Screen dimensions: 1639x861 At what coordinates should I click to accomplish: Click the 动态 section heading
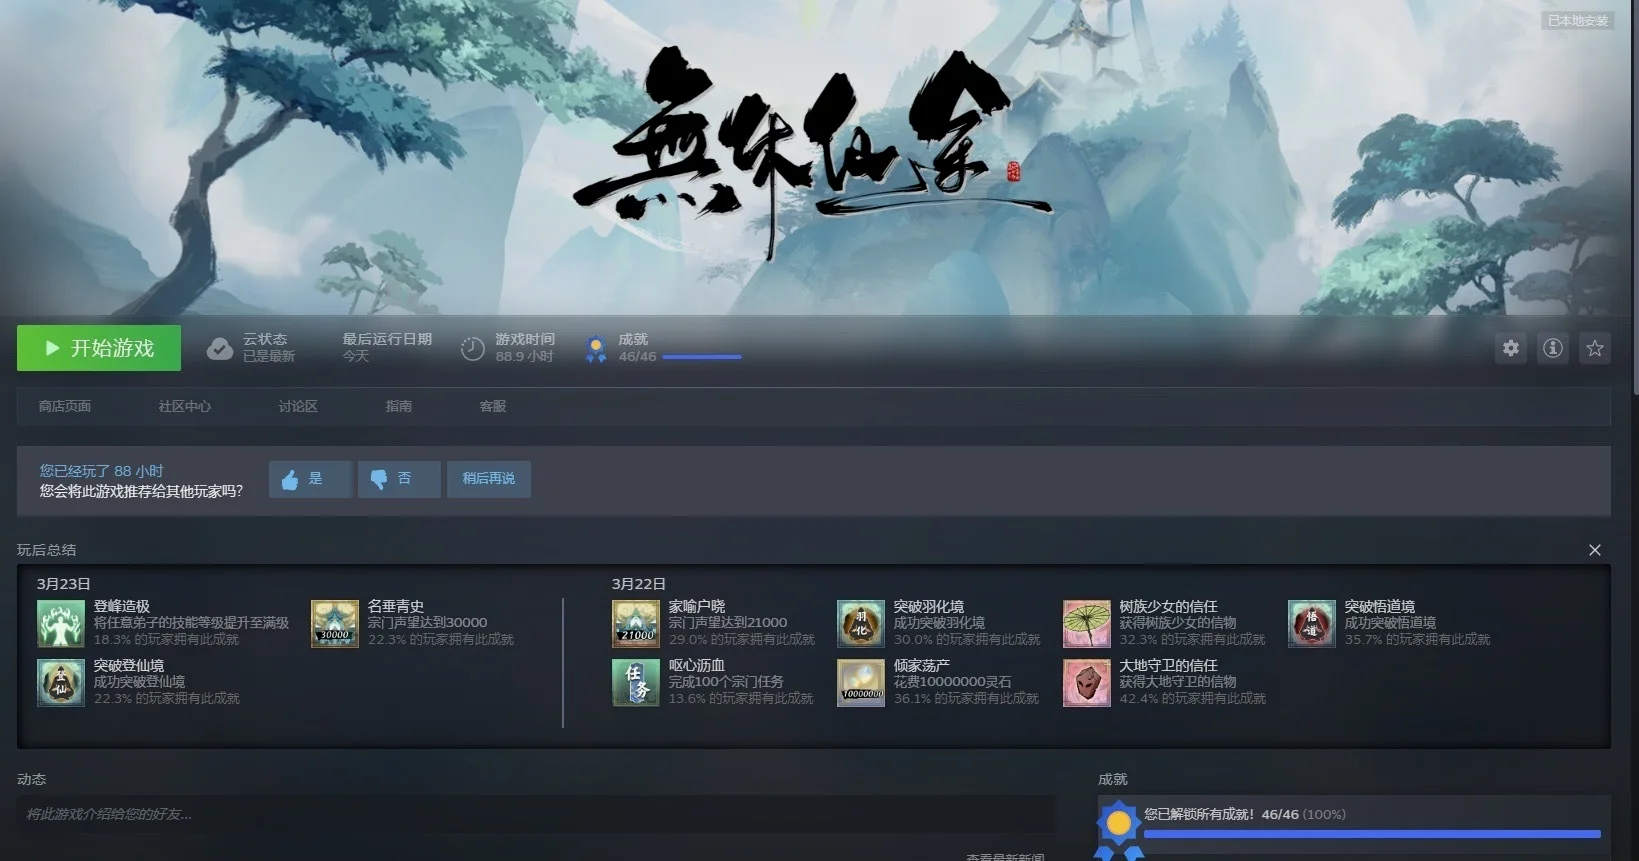point(32,779)
